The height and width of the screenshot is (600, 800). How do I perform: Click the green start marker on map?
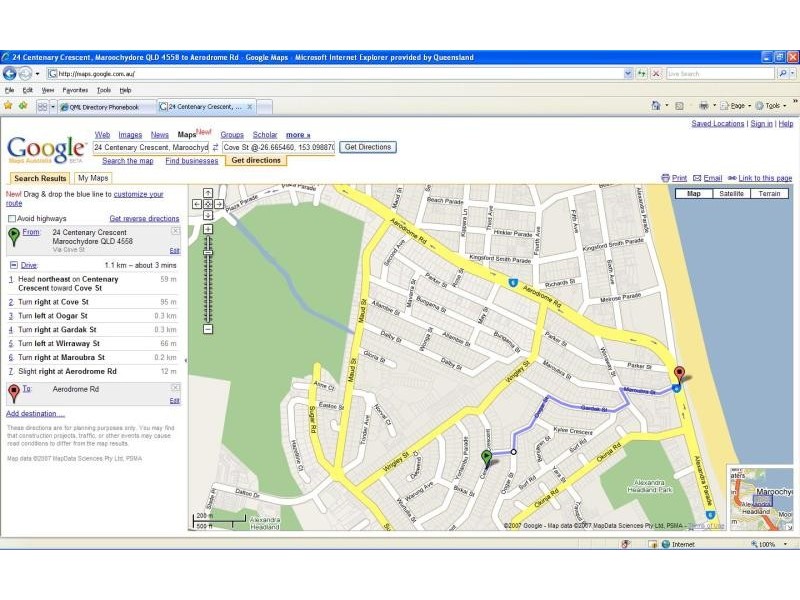pos(487,458)
